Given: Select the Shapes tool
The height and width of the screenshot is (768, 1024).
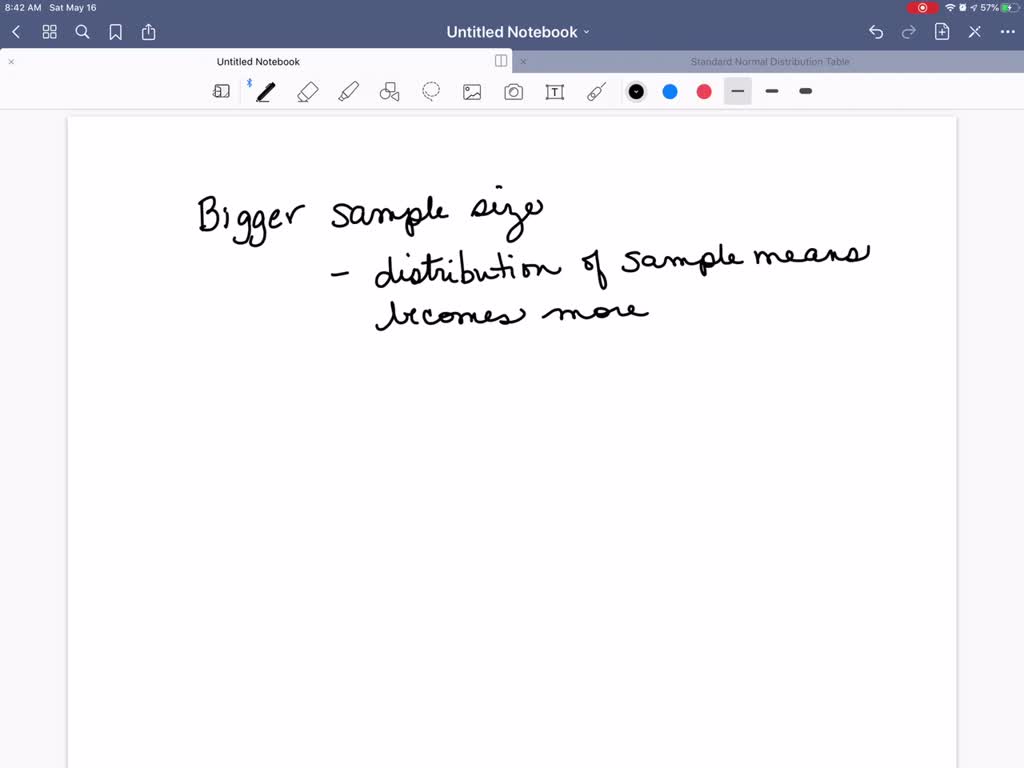Looking at the screenshot, I should click(x=389, y=91).
